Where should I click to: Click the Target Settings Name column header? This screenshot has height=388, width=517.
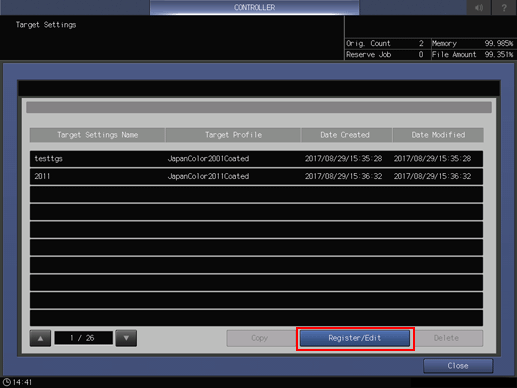(x=97, y=135)
